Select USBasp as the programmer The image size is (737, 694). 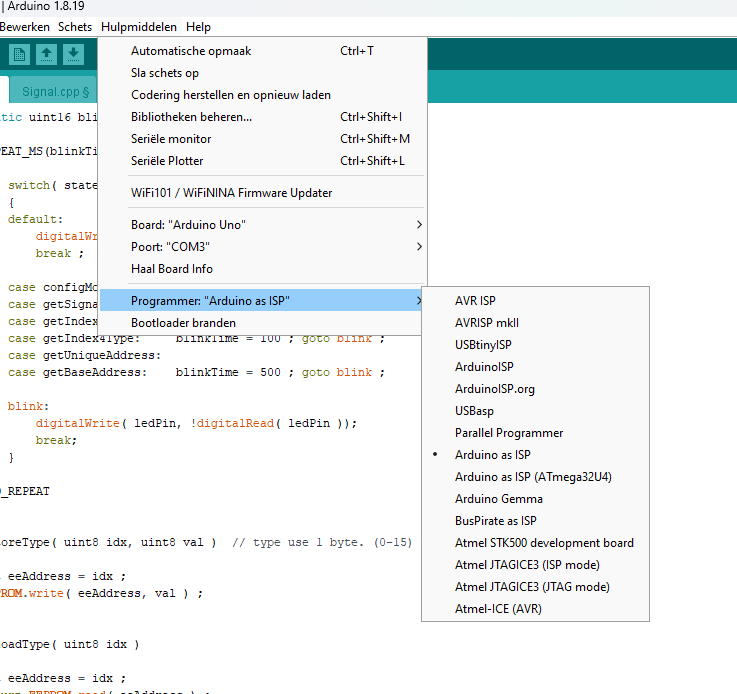tap(474, 411)
